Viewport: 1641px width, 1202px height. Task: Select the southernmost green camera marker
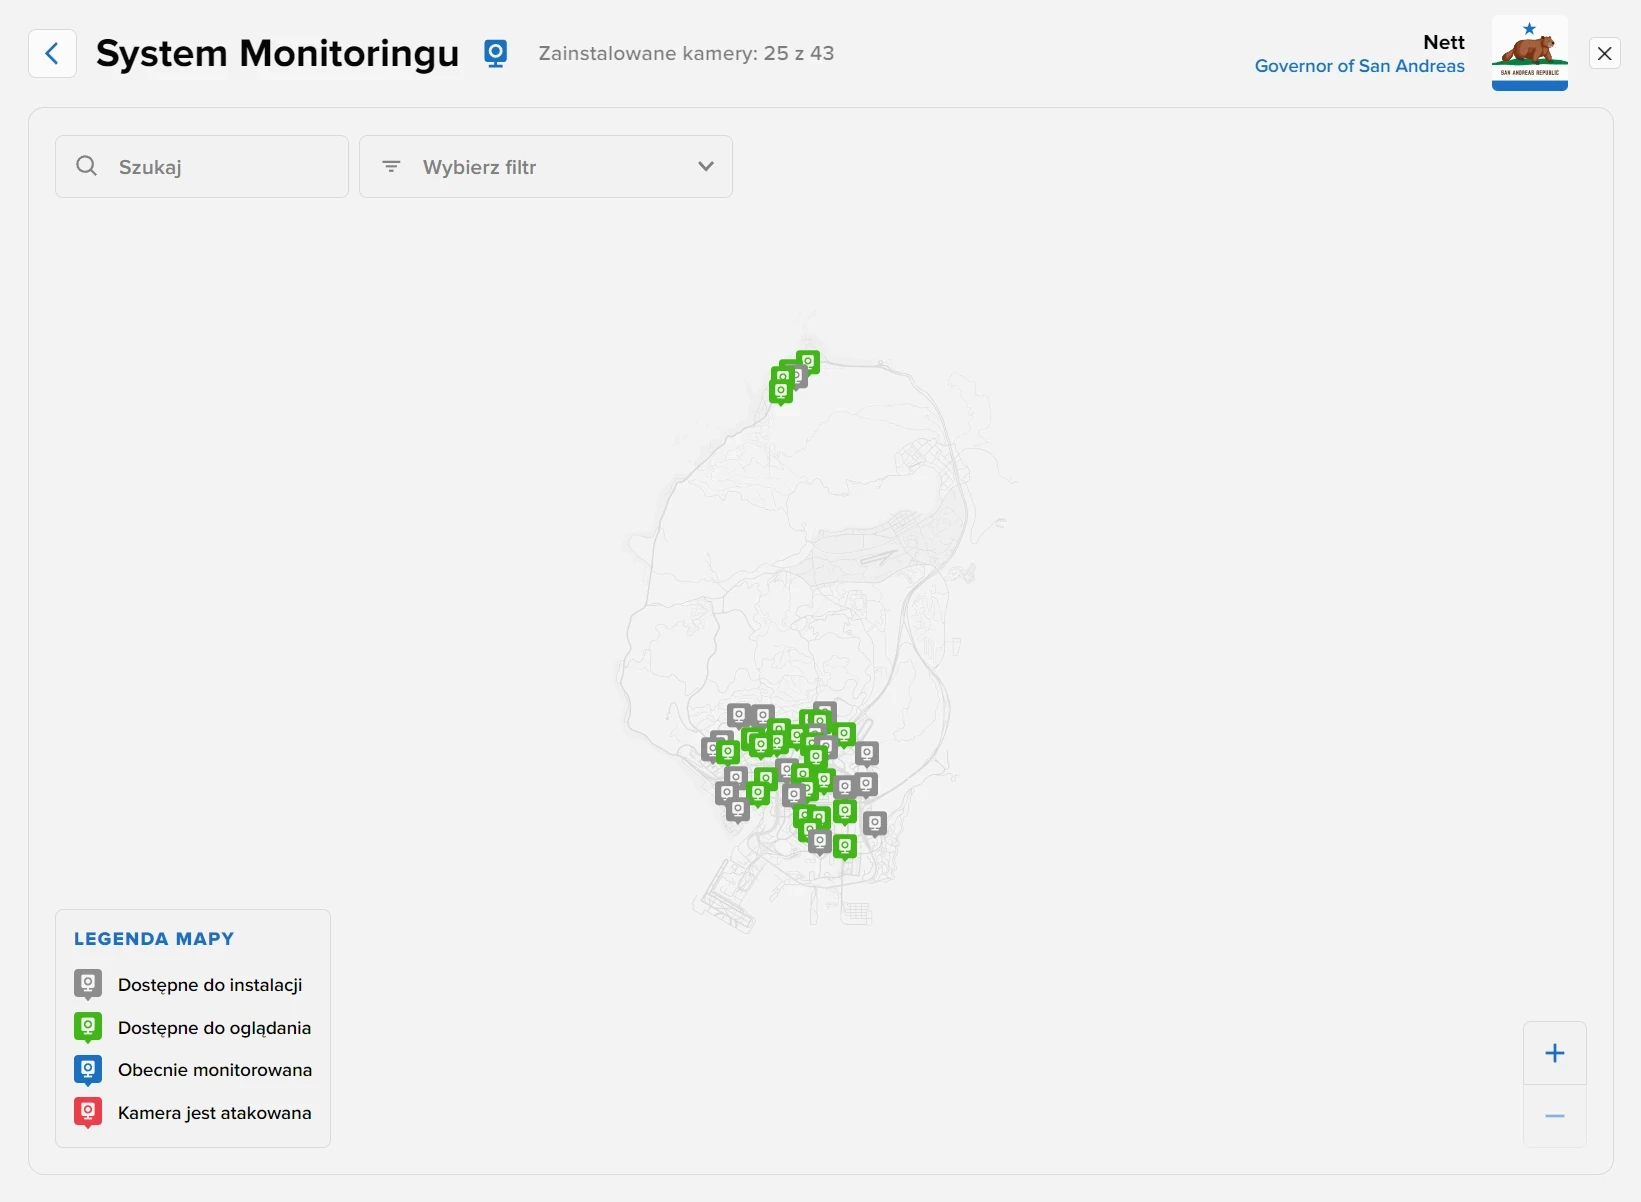click(845, 846)
